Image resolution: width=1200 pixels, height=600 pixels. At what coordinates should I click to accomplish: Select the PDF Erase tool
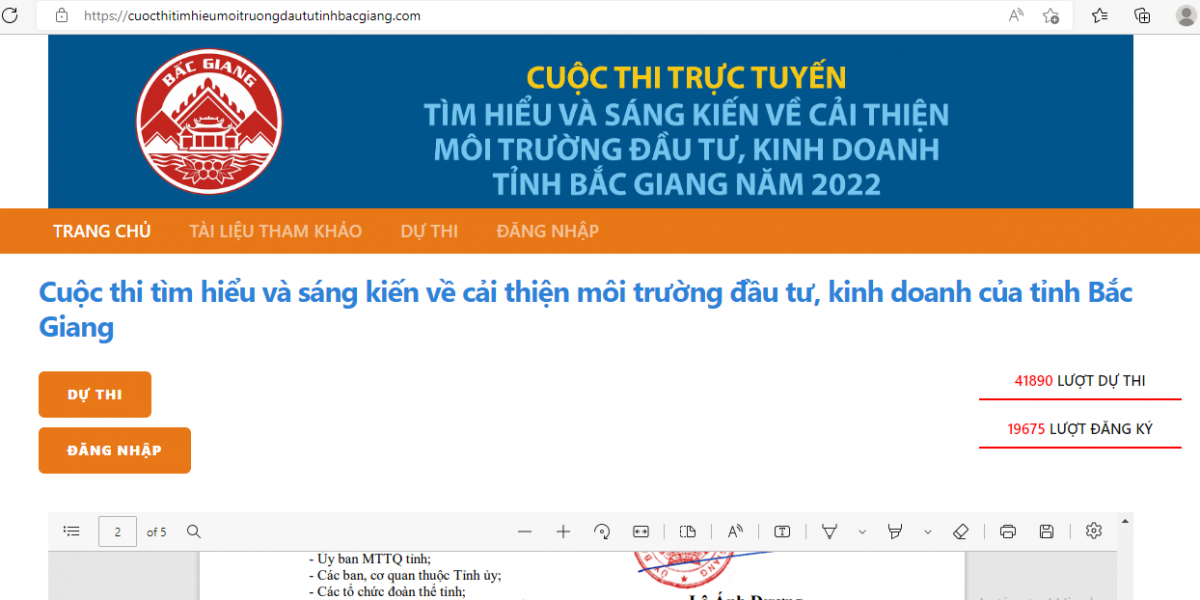tap(961, 531)
